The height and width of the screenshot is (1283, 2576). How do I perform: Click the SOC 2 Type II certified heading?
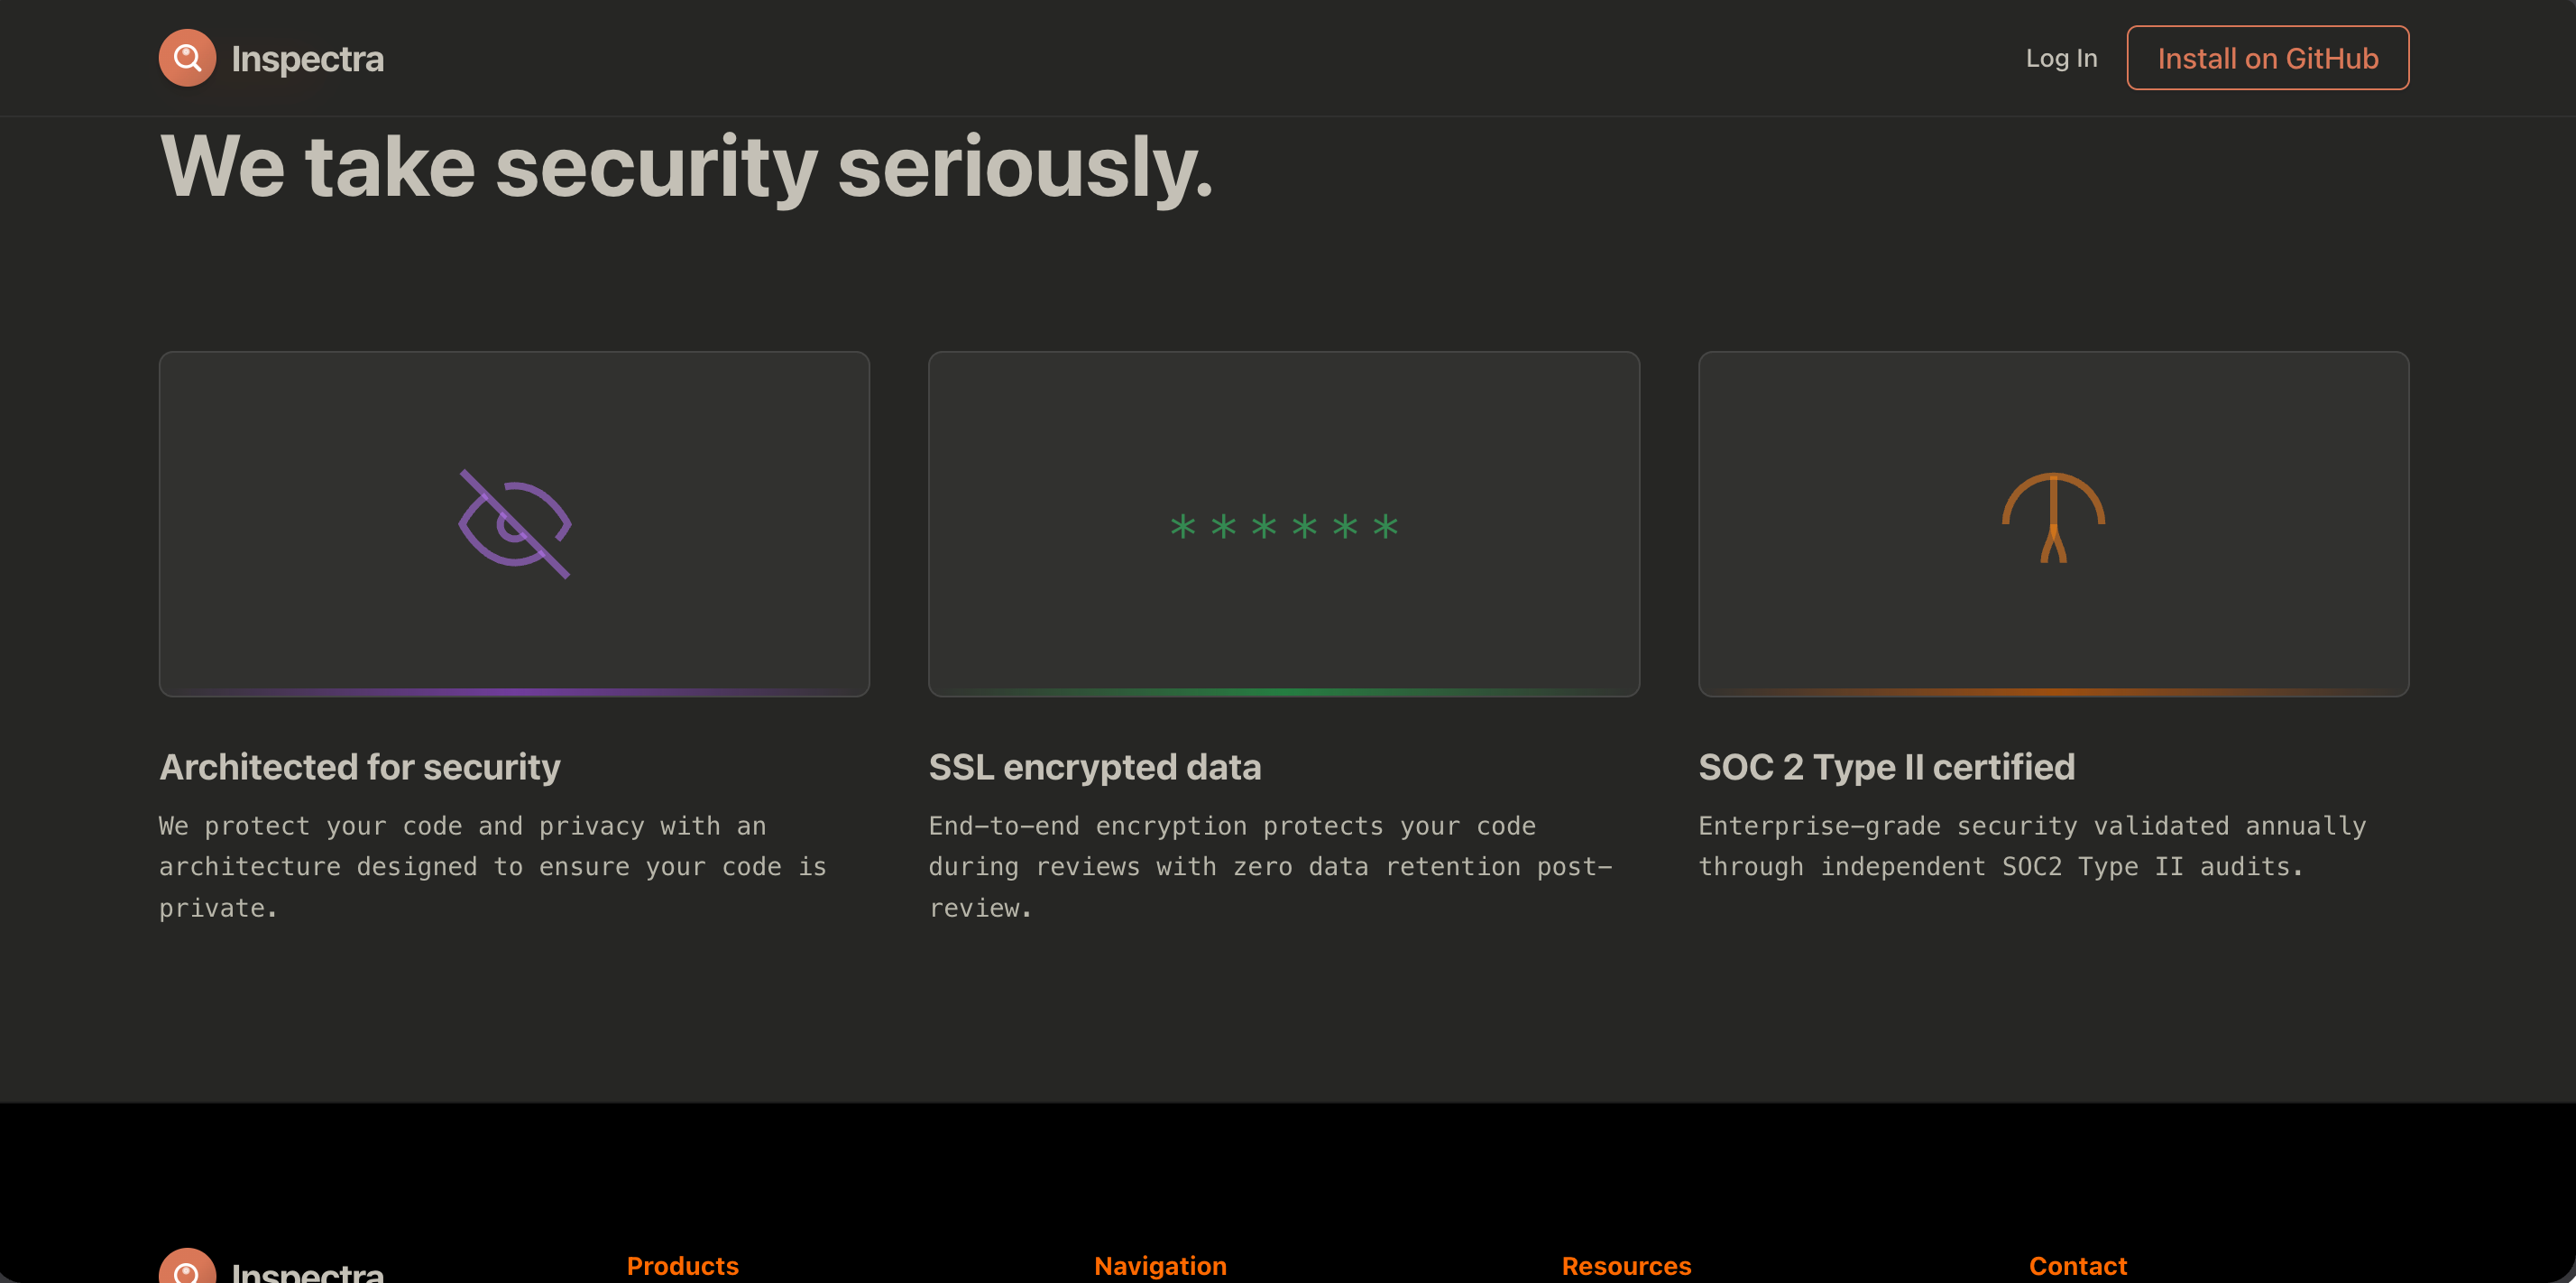tap(1886, 767)
